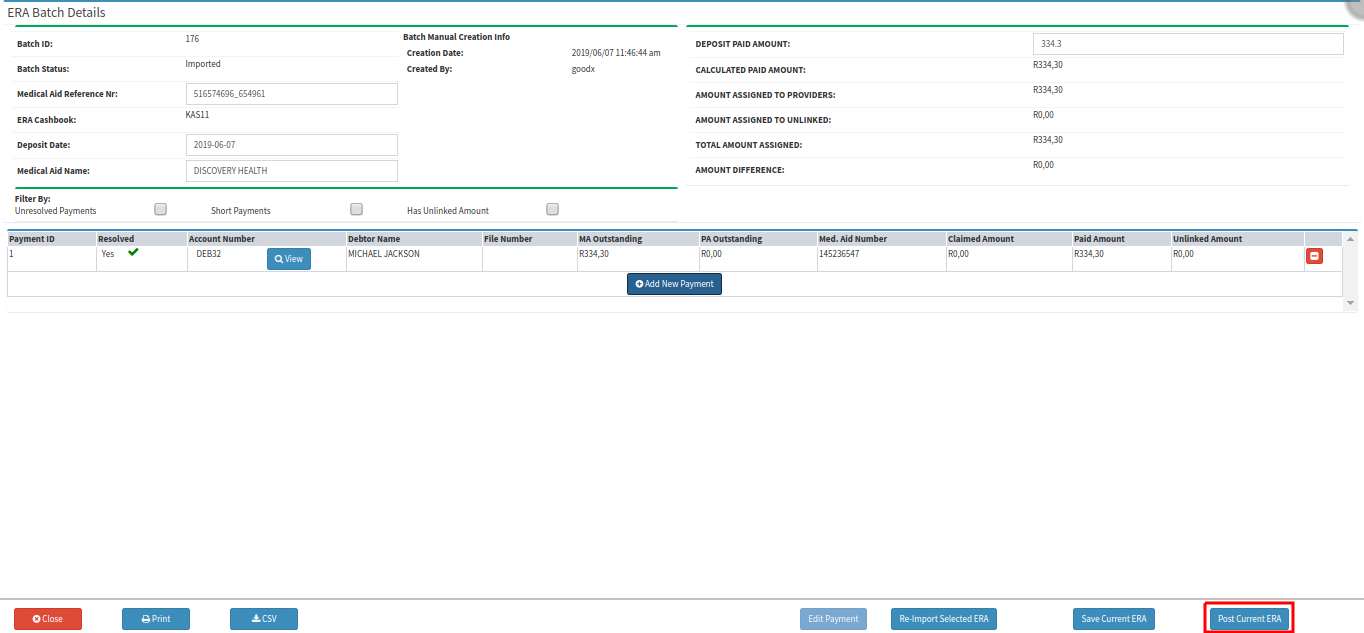Close the ERA Batch Details screen
The height and width of the screenshot is (633, 1364).
(48, 619)
